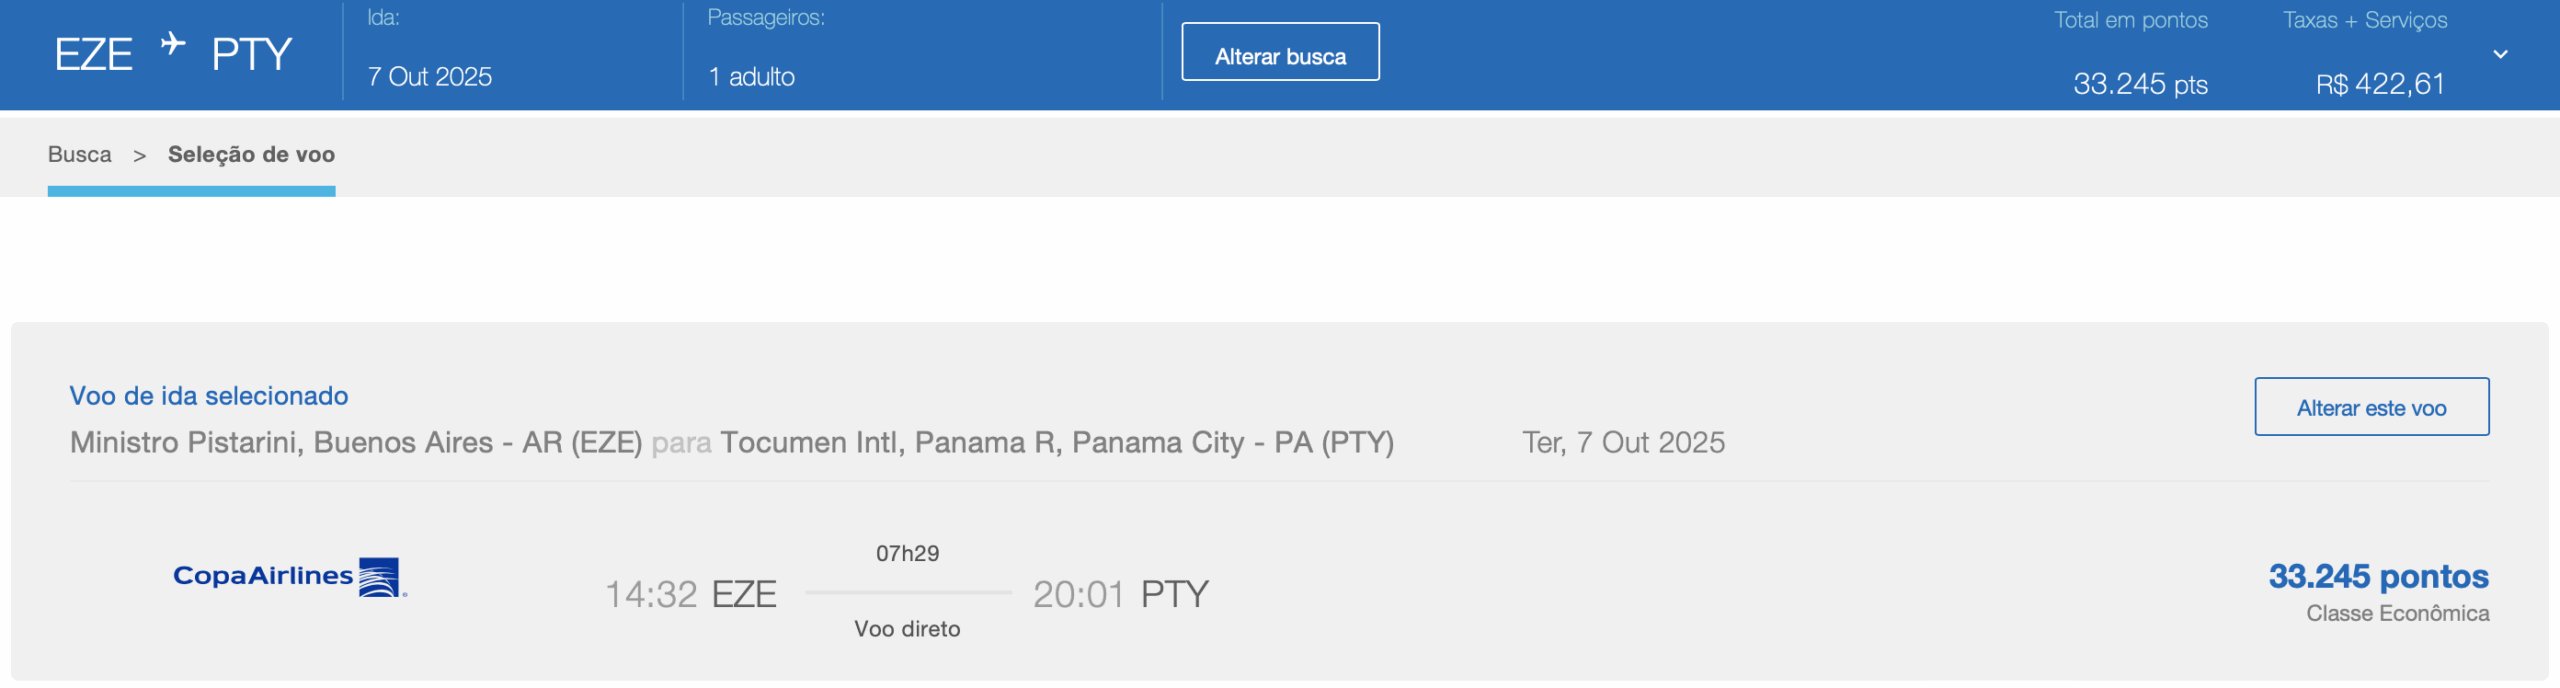The width and height of the screenshot is (2560, 688).
Task: Click the Classe Econômica label
Action: pos(2398,613)
